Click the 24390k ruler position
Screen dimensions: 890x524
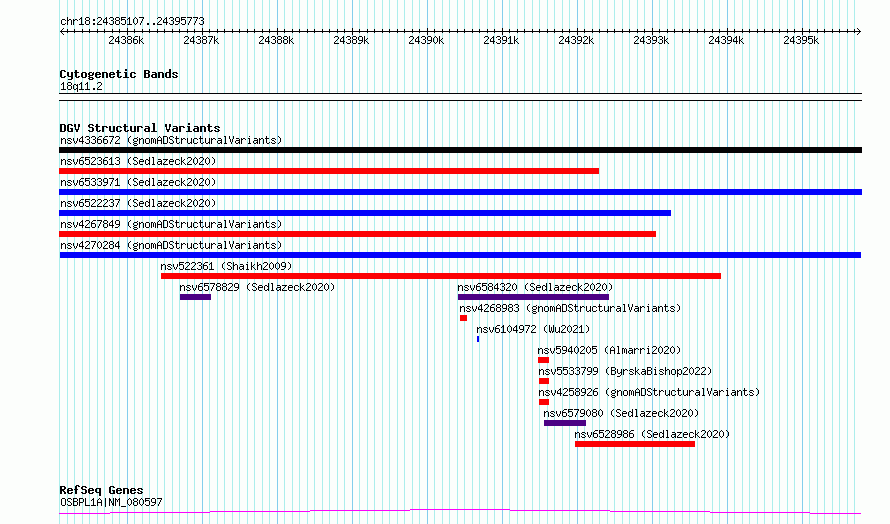[x=426, y=40]
